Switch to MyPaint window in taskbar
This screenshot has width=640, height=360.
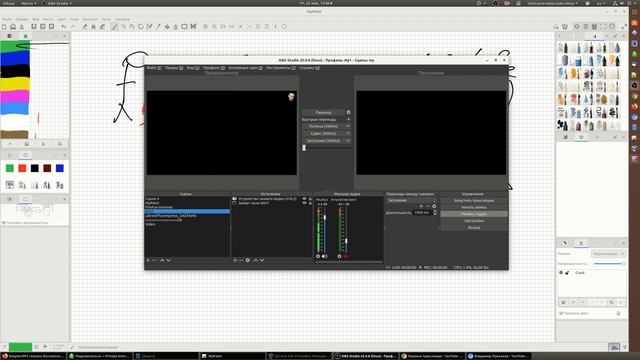pyautogui.click(x=233, y=356)
